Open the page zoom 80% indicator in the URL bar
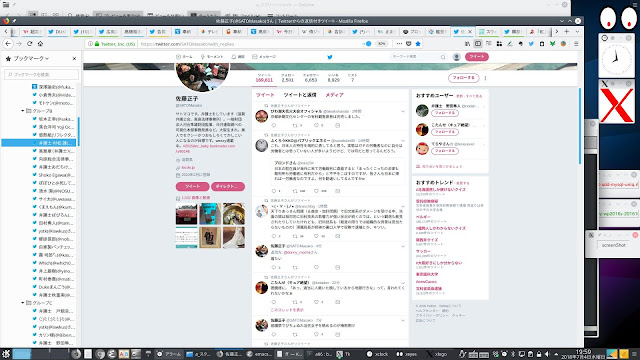 [381, 44]
